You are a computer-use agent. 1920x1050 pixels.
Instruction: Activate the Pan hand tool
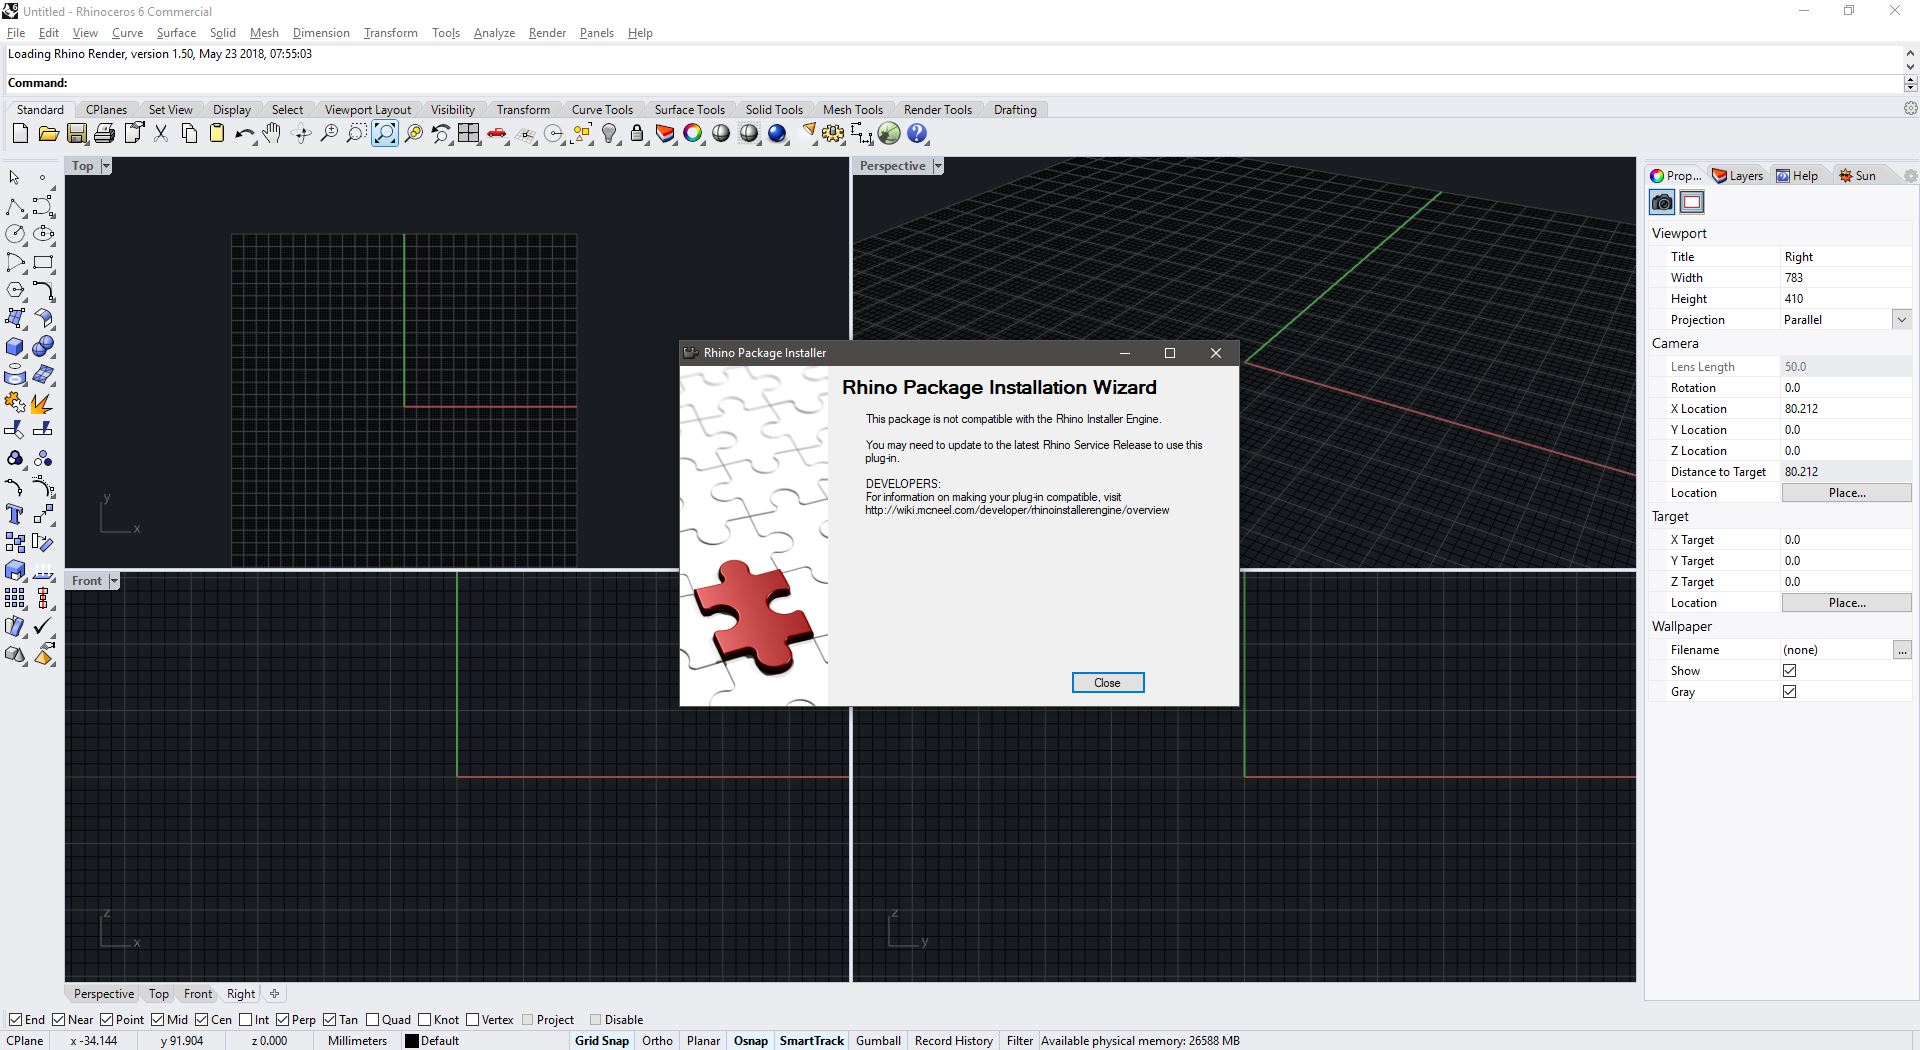click(x=272, y=134)
